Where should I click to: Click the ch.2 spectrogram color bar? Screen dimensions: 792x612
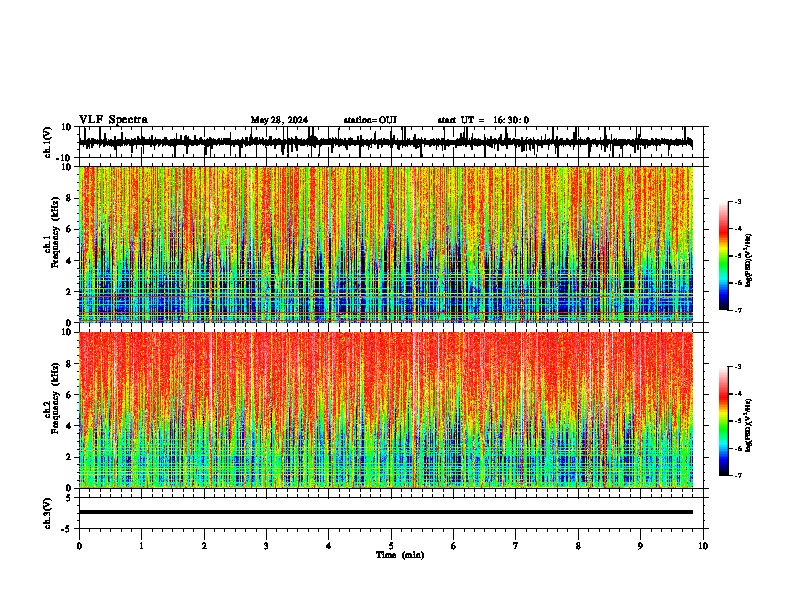coord(724,421)
